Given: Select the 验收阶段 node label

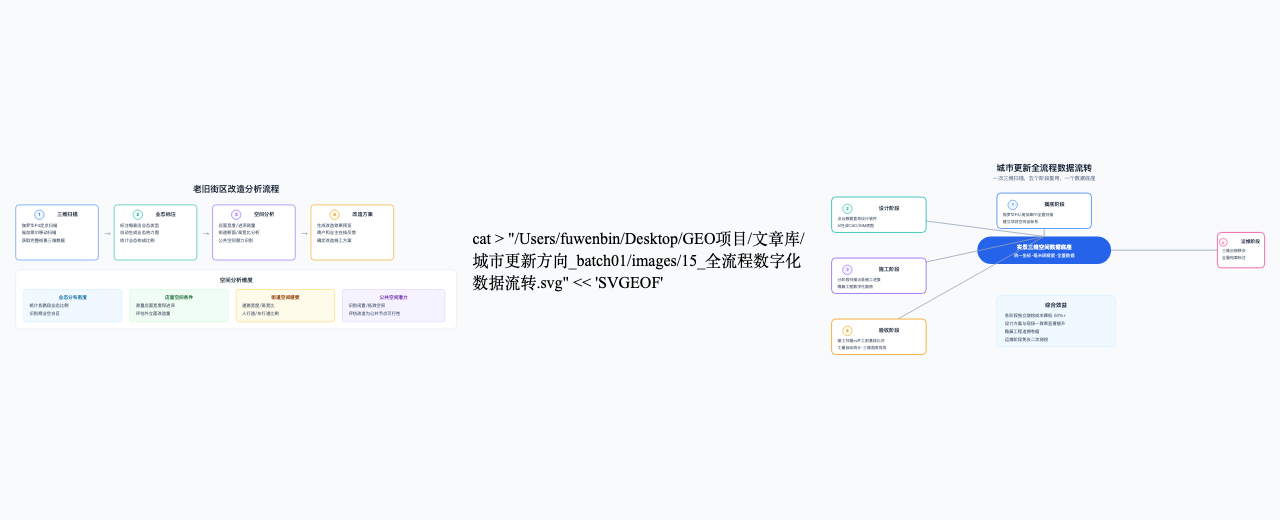Looking at the screenshot, I should click(889, 330).
